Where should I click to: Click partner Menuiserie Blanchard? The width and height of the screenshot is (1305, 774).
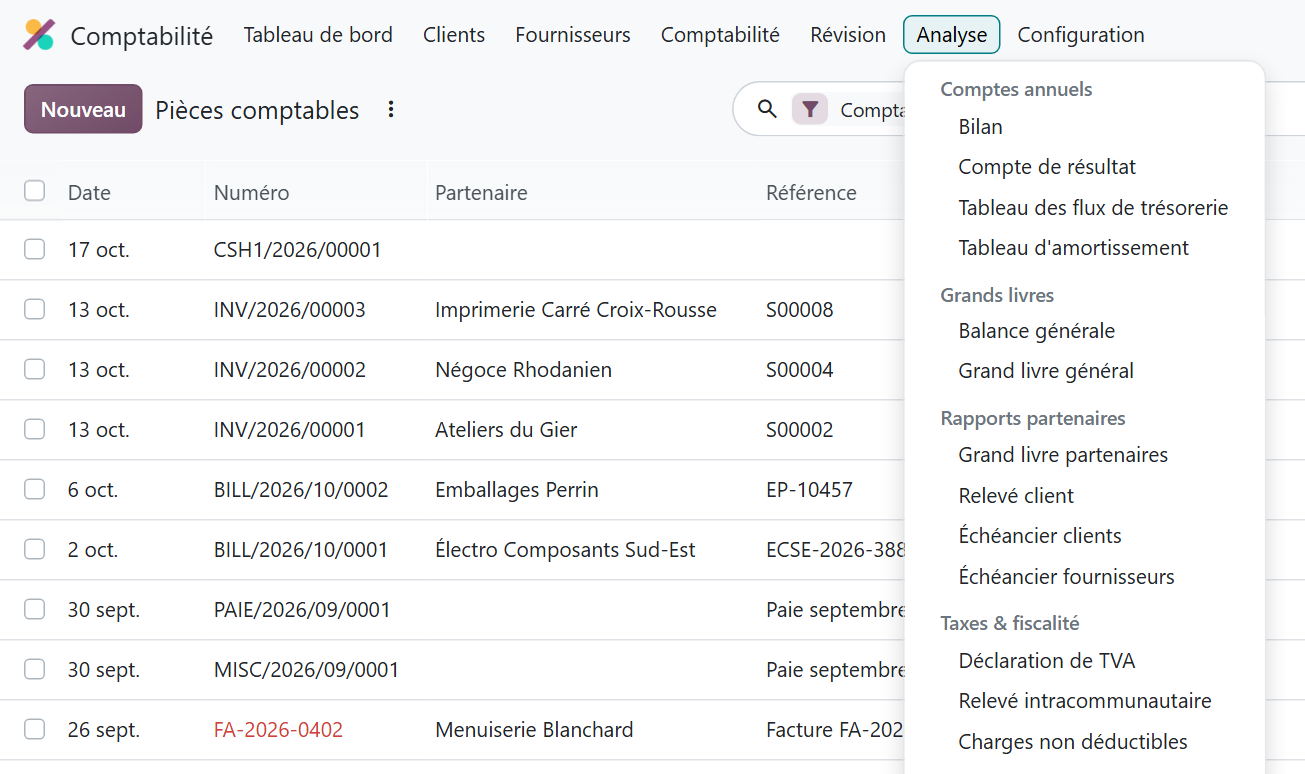point(534,730)
